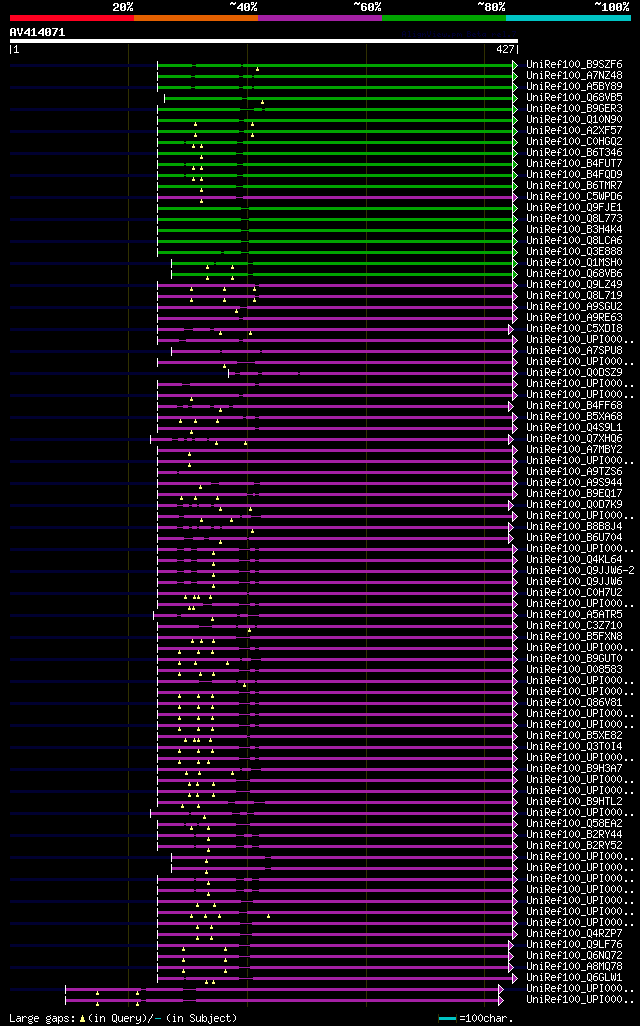Viewport: 640px width, 1026px height.
Task: Select the UniRef100_A2XF57 label
Action: 574,131
